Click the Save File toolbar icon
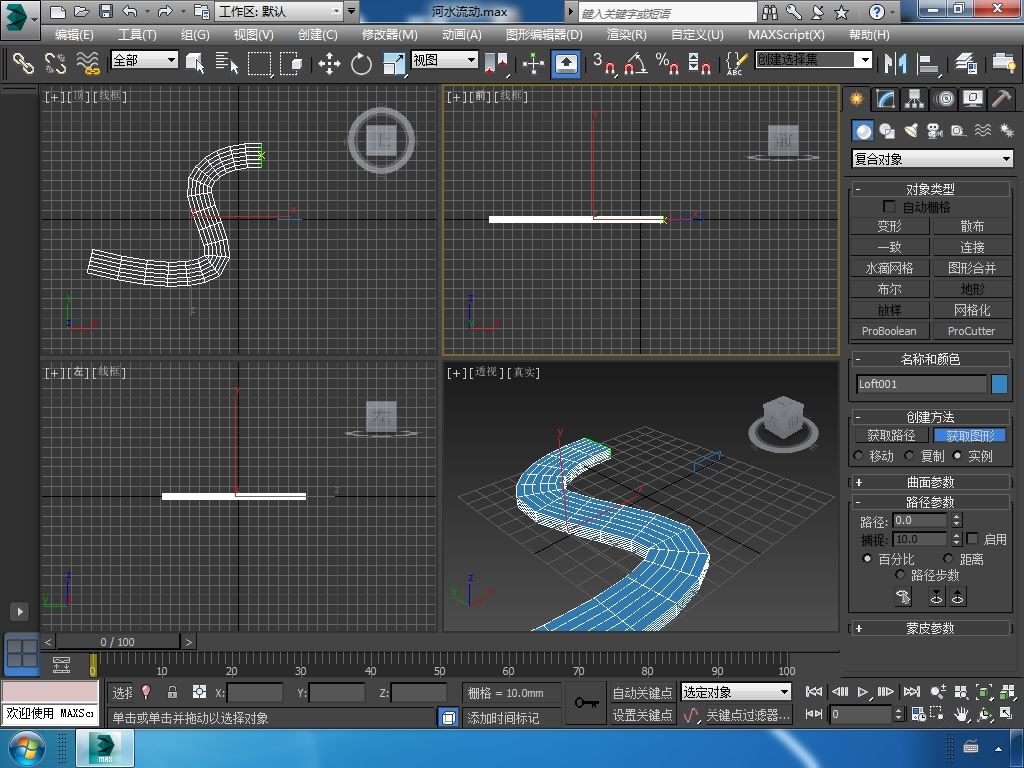This screenshot has width=1024, height=768. click(106, 11)
